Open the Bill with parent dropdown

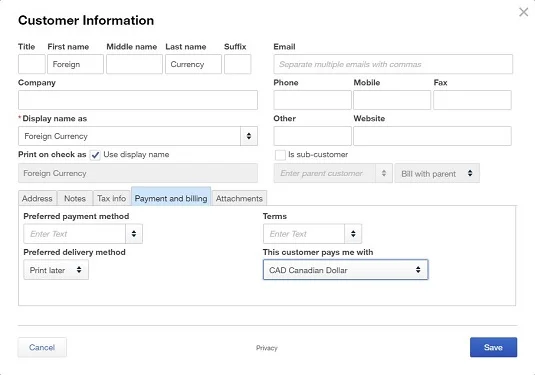[437, 173]
